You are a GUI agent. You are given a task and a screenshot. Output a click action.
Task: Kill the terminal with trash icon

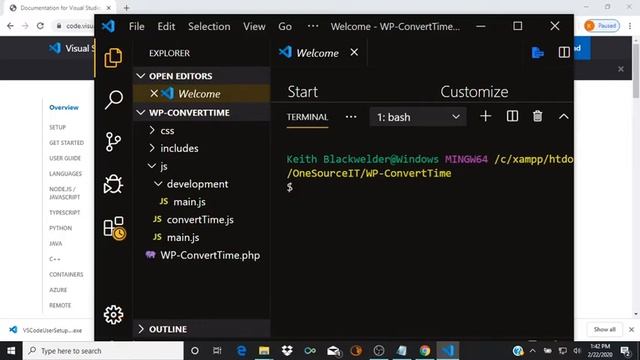[x=538, y=116]
